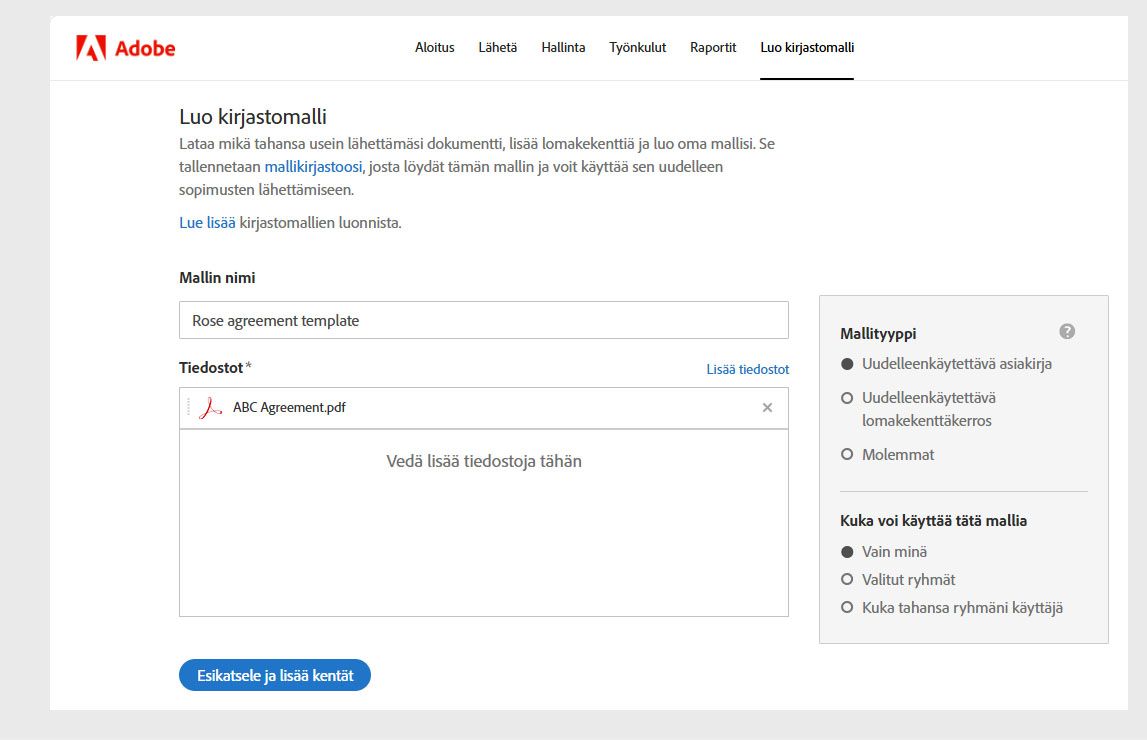The height and width of the screenshot is (740, 1147).
Task: Select the Uudelleenkäytettävä lomakekenttäkerros option
Action: click(847, 398)
